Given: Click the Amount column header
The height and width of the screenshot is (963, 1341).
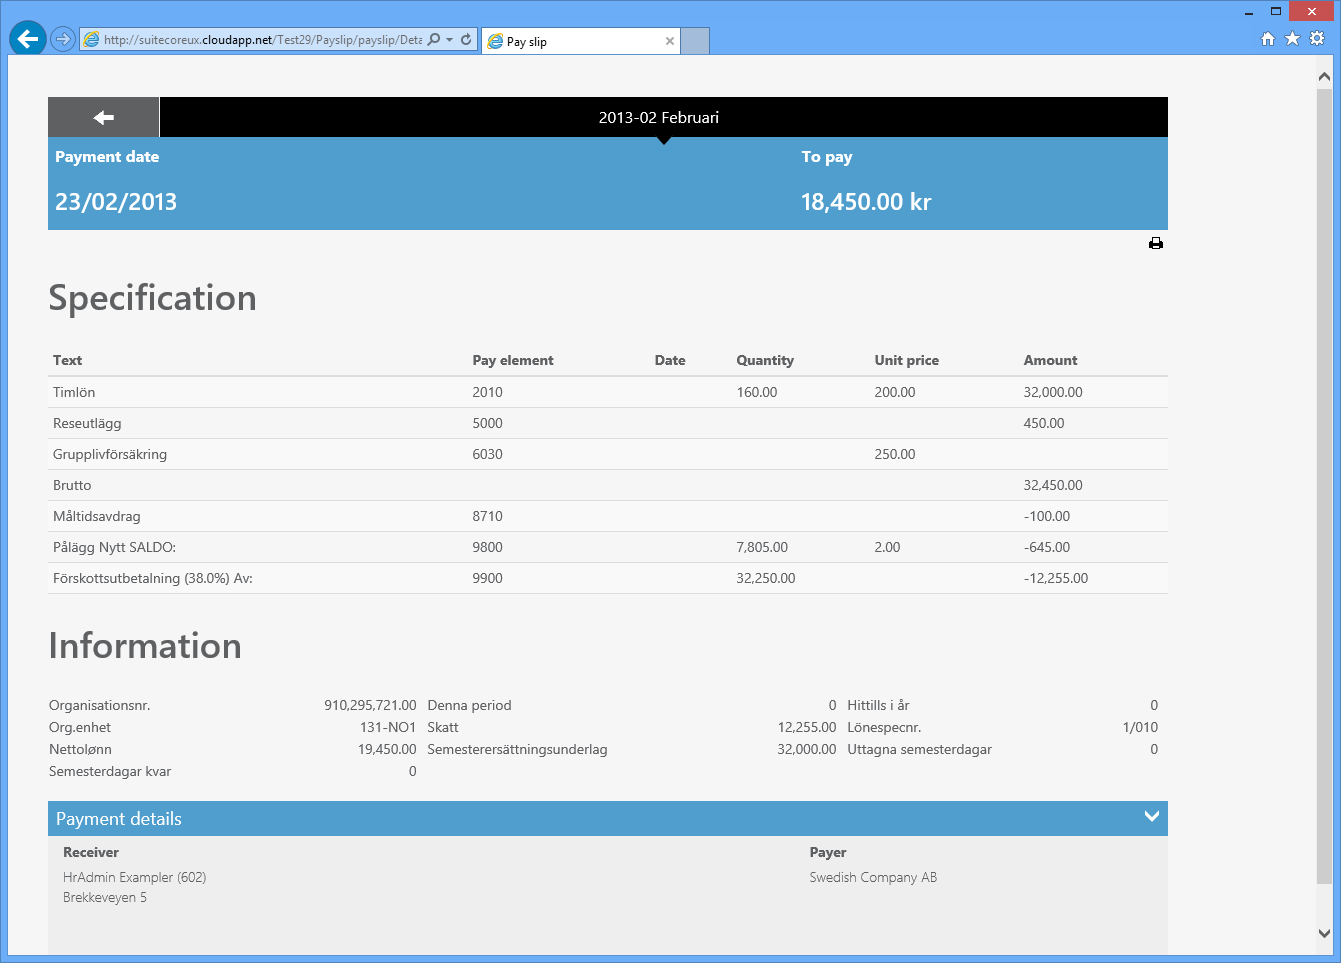Looking at the screenshot, I should pyautogui.click(x=1051, y=360).
